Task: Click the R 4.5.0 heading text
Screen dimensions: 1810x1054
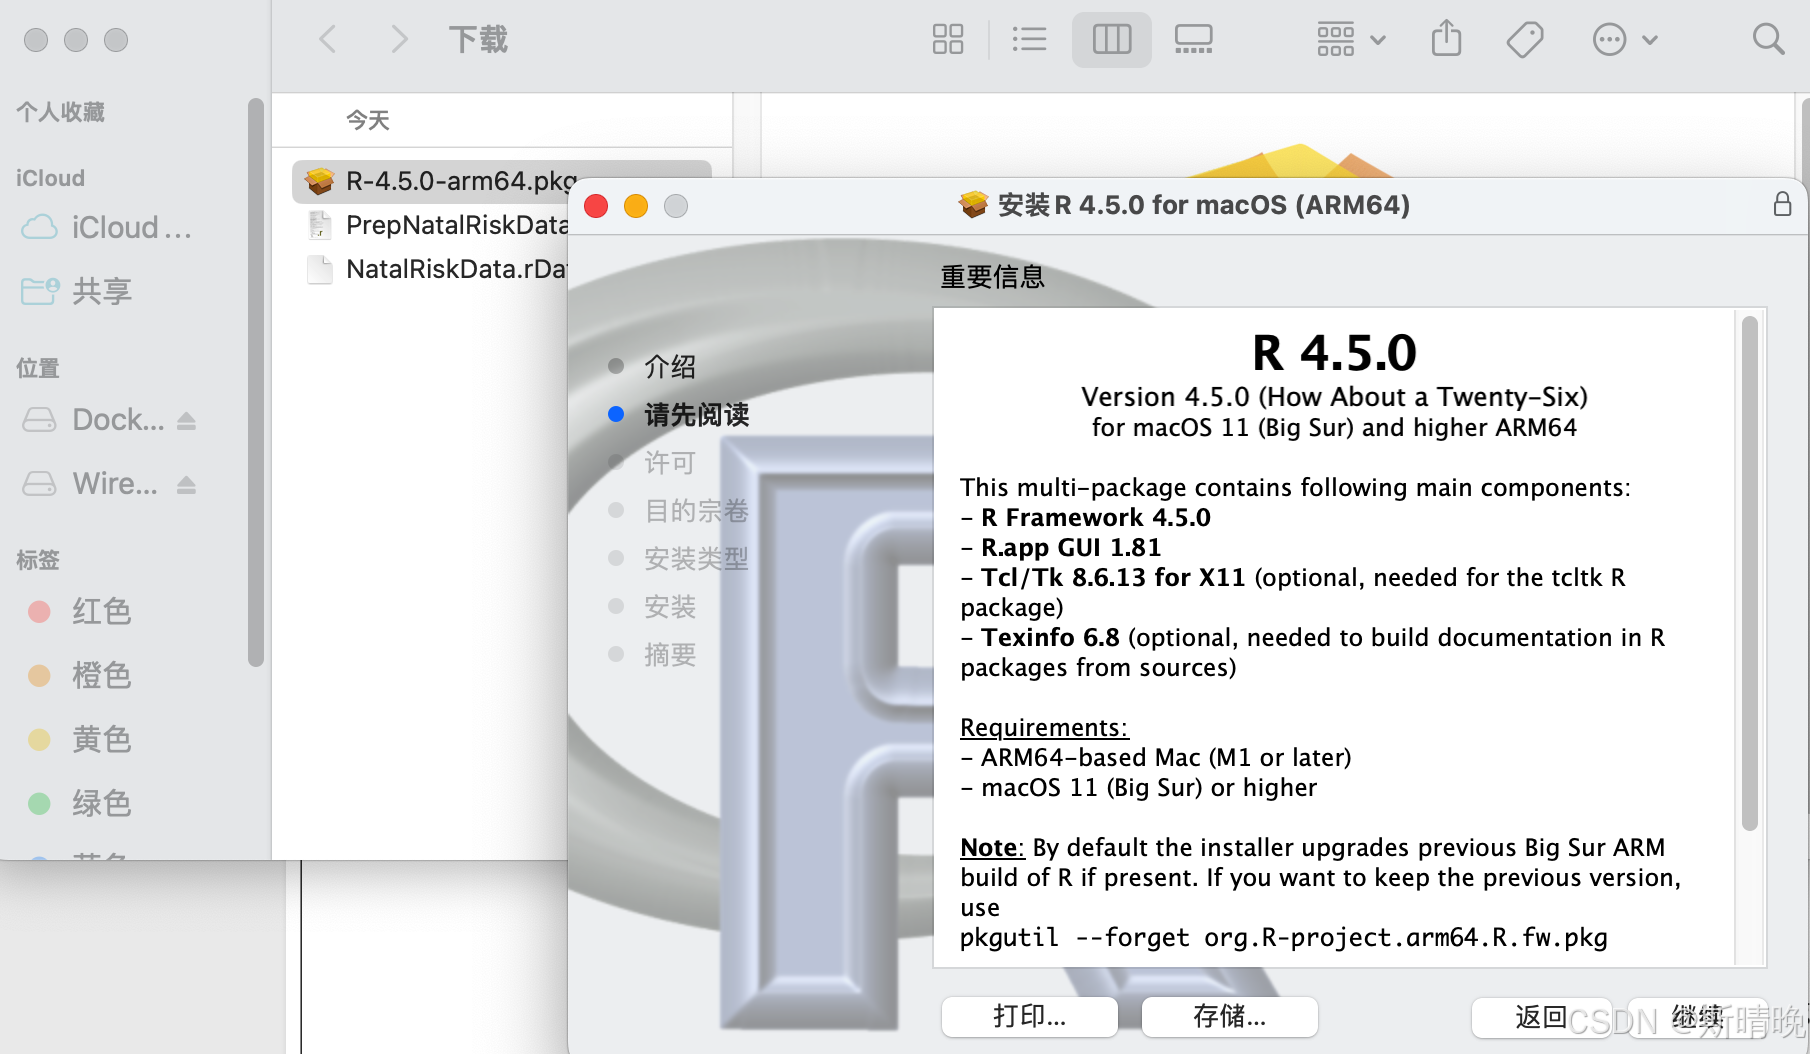Action: click(x=1335, y=353)
